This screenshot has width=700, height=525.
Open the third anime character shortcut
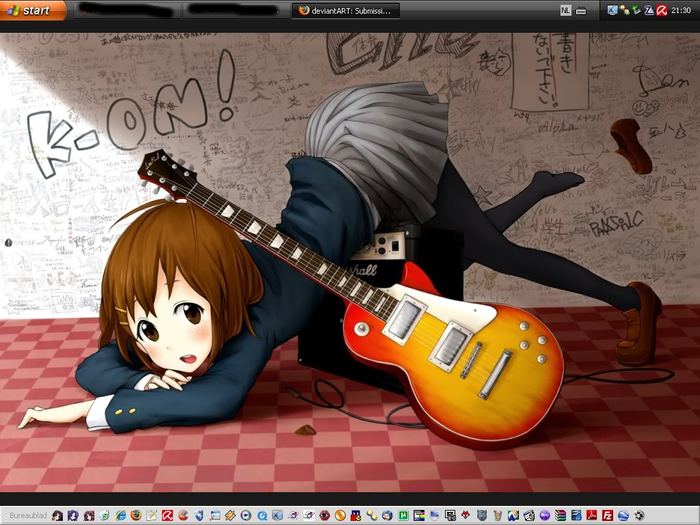(89, 516)
